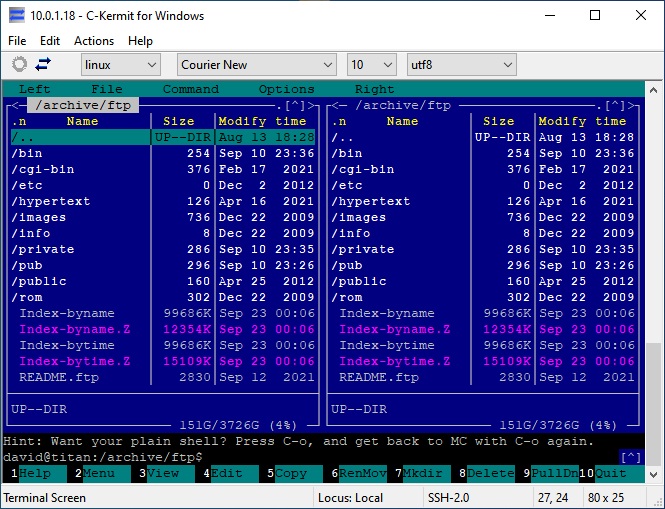Open the utf8 character set dropdown

(462, 65)
